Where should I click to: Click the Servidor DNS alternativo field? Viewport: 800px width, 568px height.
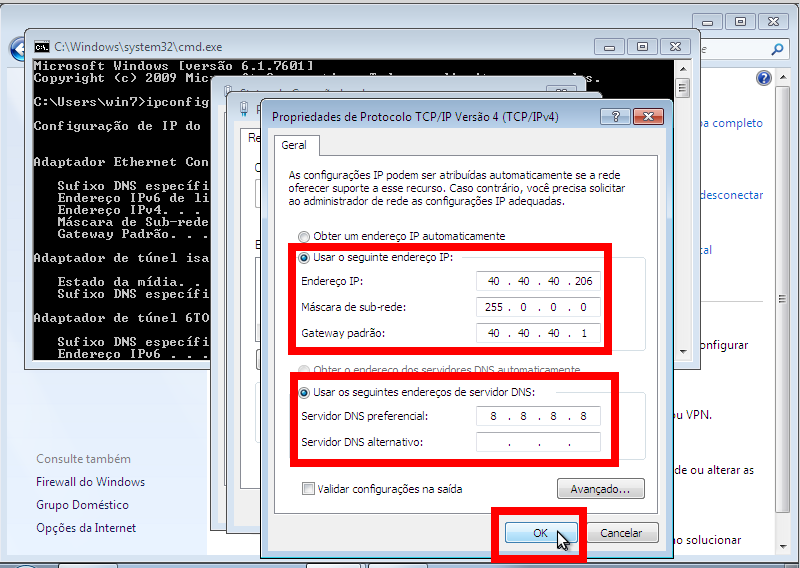(x=538, y=442)
